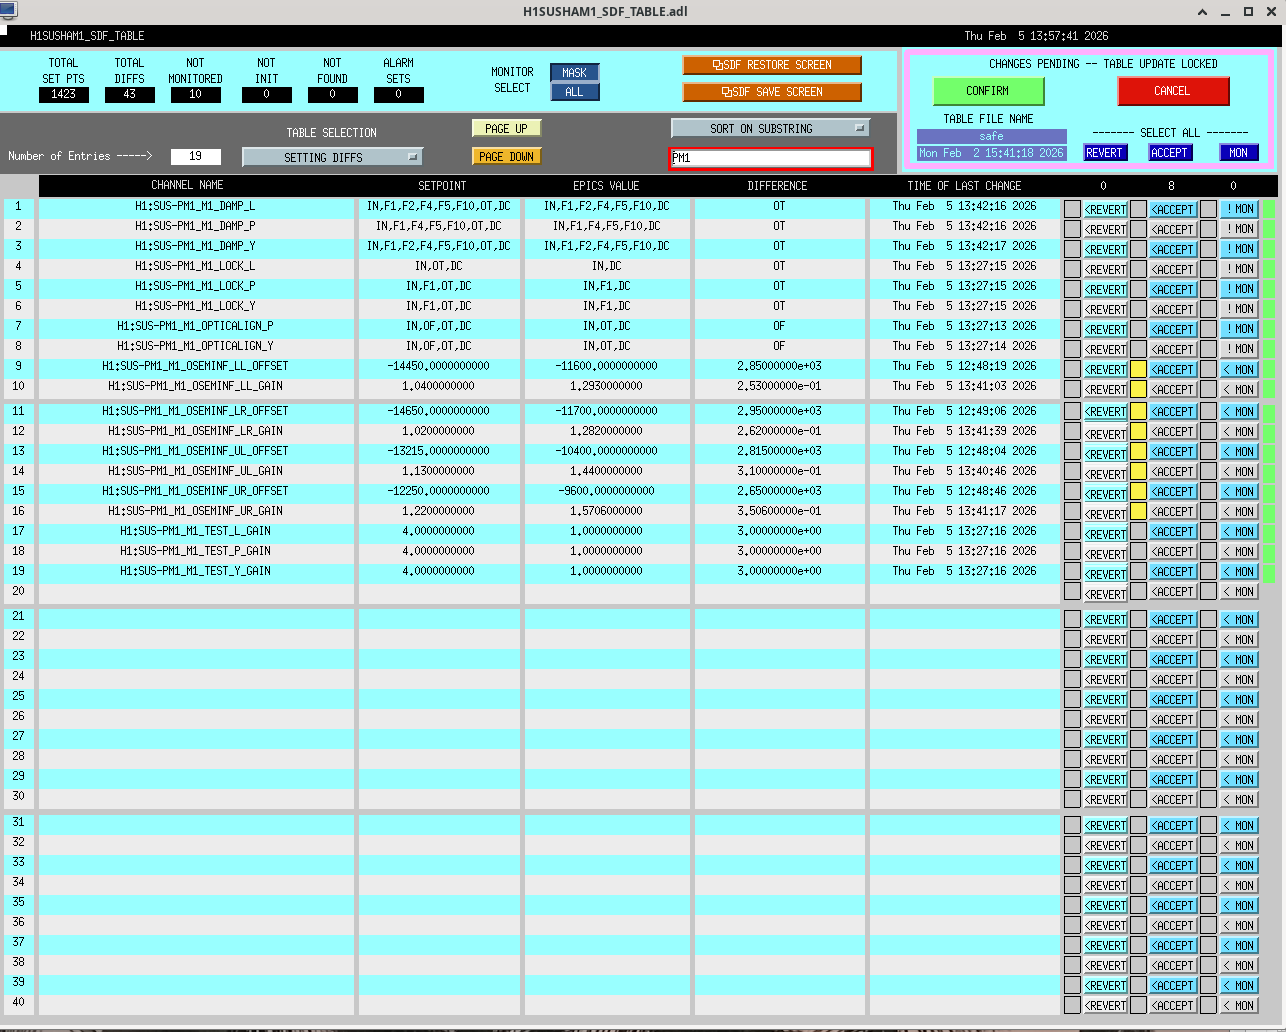The width and height of the screenshot is (1286, 1032).
Task: Toggle monitor checkbox for TEST_P_GAIN row
Action: click(1208, 552)
